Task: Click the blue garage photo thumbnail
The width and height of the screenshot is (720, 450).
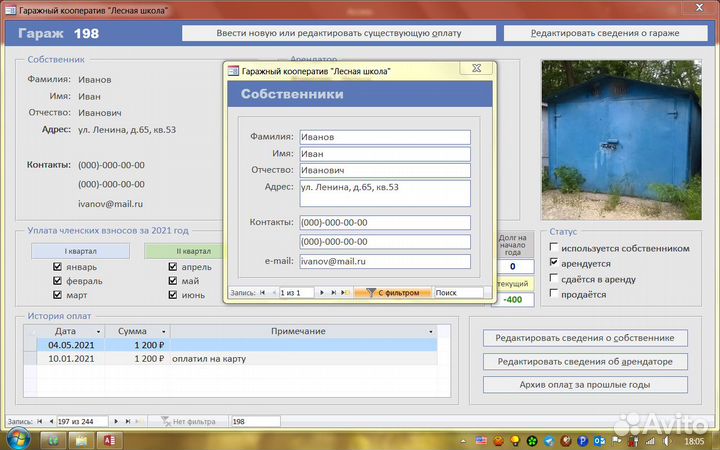Action: click(x=620, y=140)
